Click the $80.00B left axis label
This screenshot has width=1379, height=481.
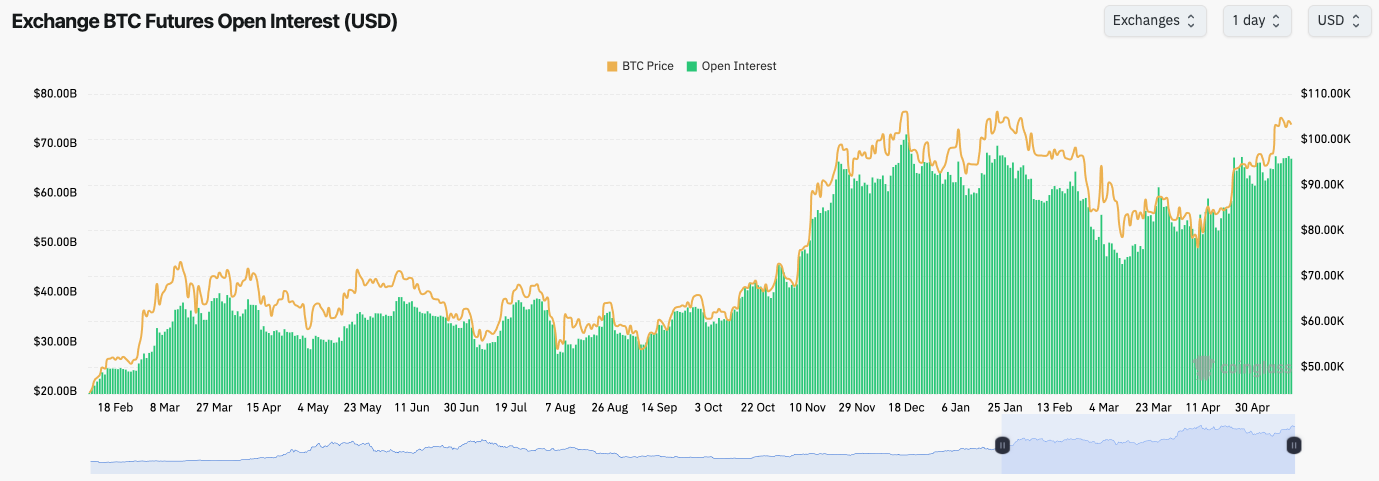pyautogui.click(x=55, y=94)
